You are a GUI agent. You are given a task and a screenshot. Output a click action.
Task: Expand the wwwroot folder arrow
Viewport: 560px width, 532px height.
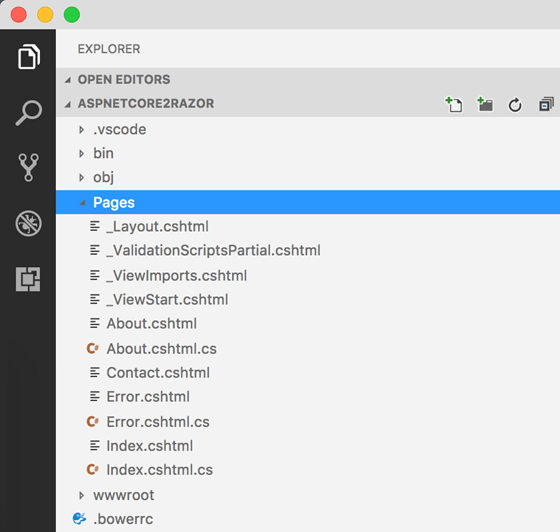[81, 495]
